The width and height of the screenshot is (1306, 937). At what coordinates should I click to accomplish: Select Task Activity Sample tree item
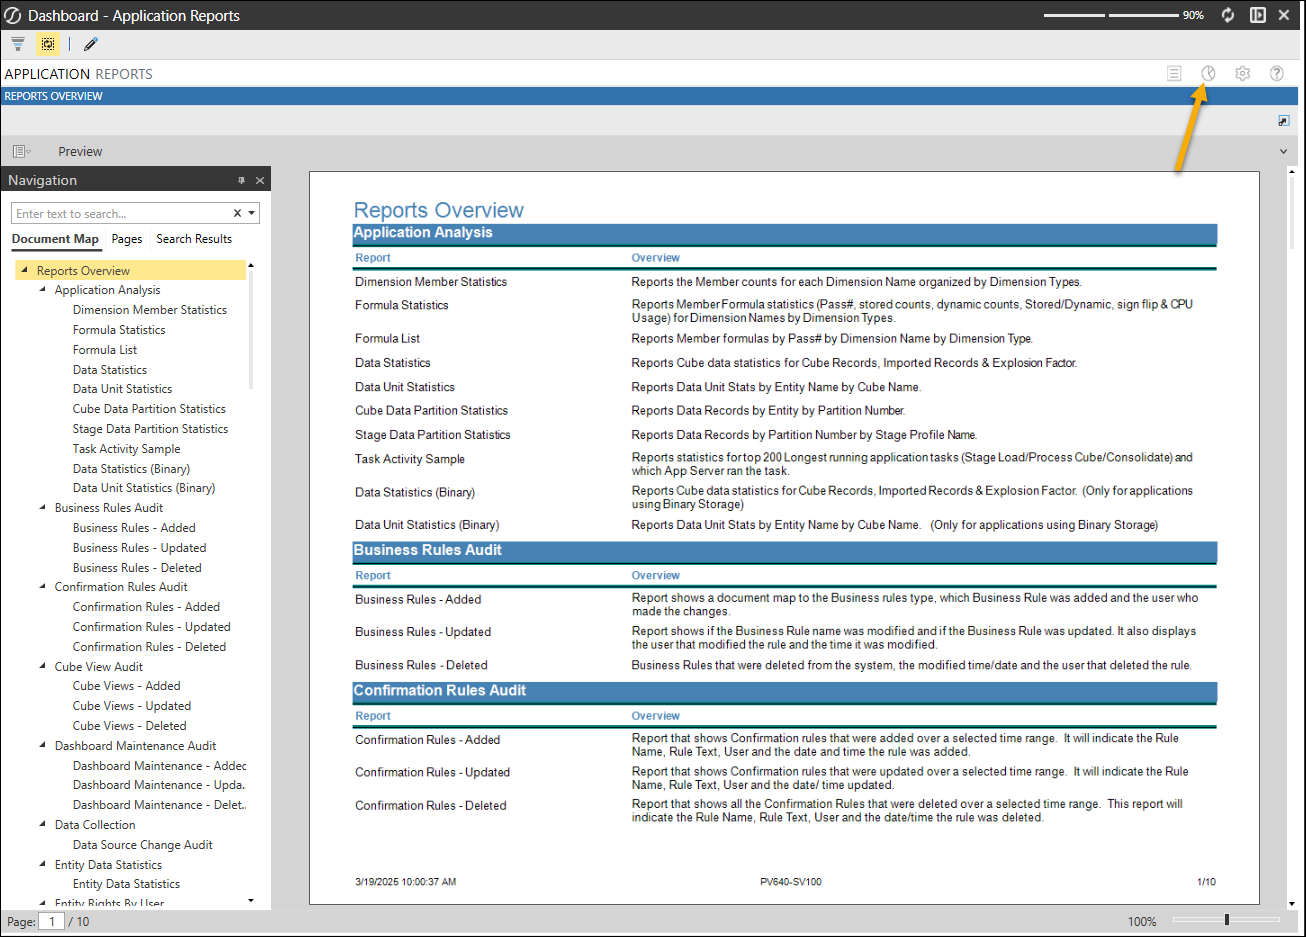(x=126, y=449)
